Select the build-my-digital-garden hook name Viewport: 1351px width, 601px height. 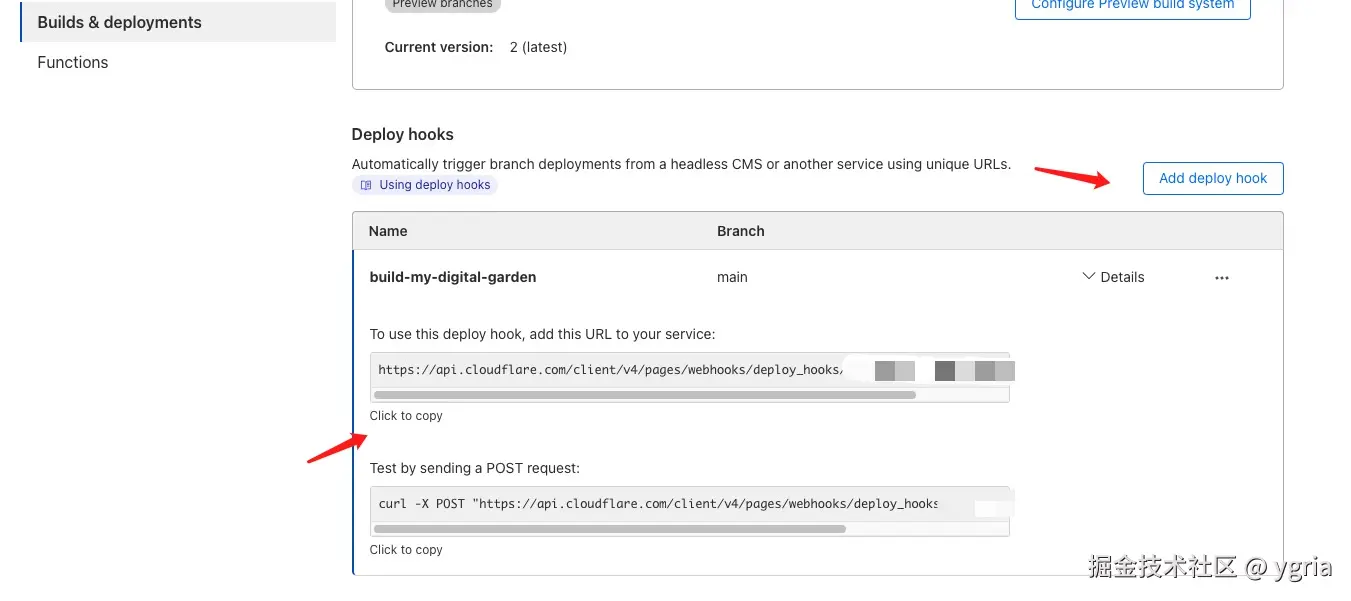click(x=453, y=277)
